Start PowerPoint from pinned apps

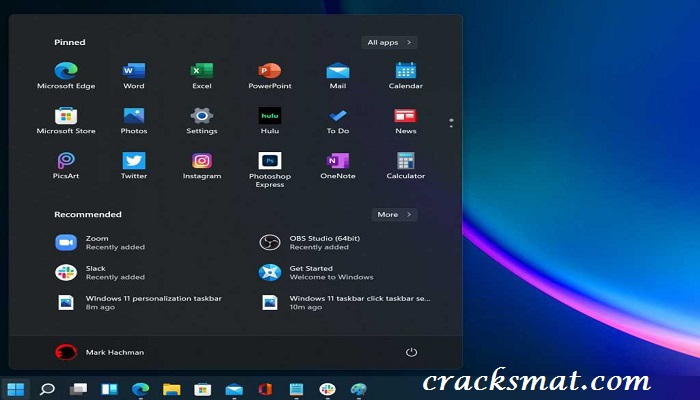[x=270, y=75]
